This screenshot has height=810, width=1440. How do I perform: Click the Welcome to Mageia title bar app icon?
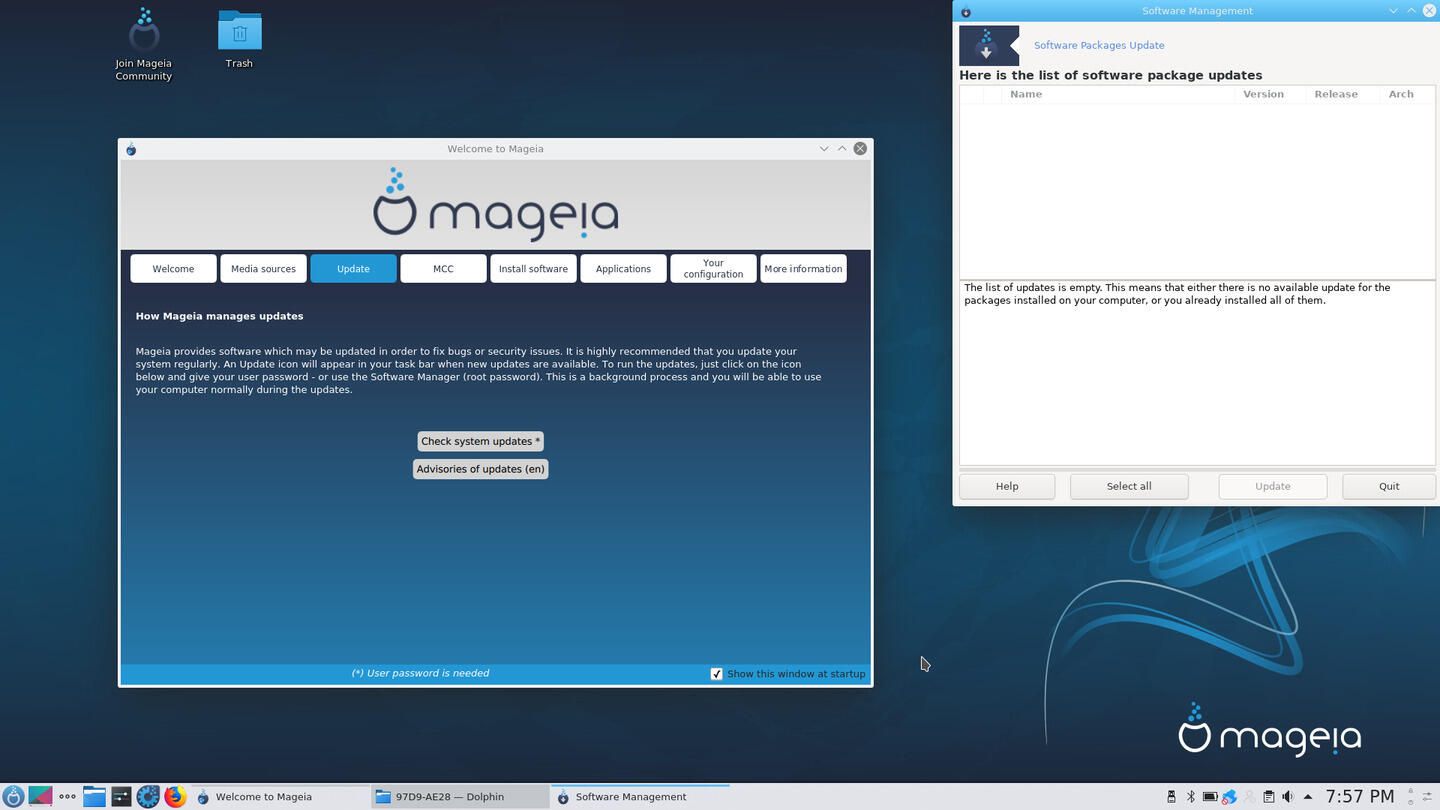click(x=131, y=149)
